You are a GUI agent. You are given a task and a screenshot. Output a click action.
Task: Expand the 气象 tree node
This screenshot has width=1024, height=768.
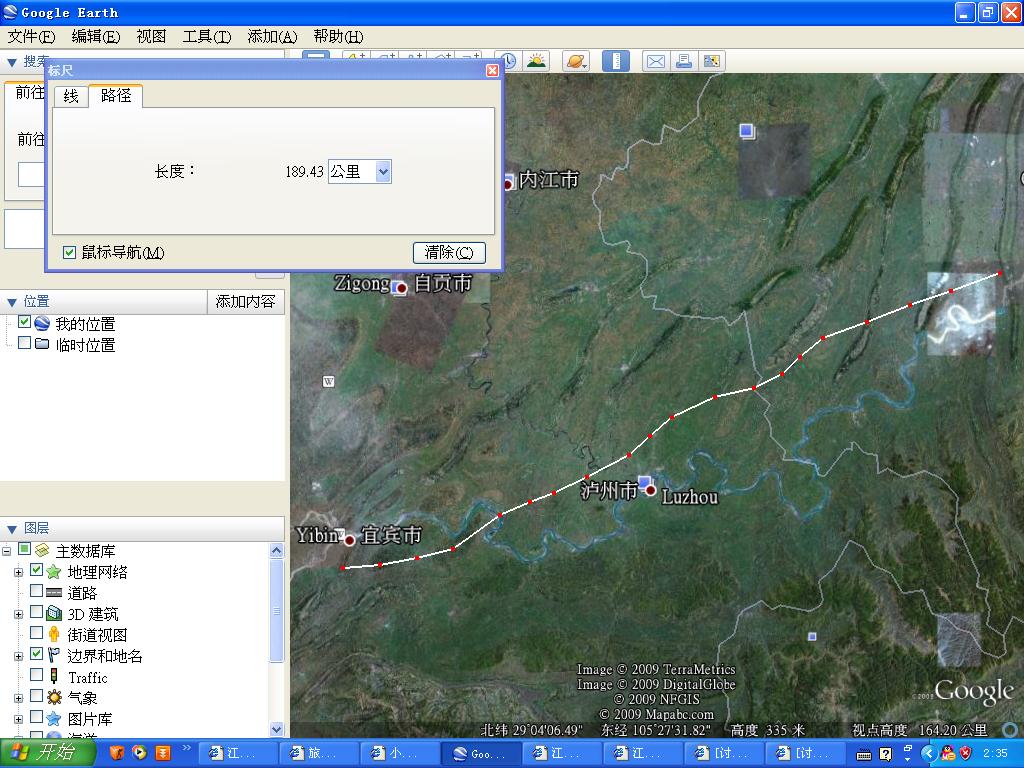pyautogui.click(x=19, y=698)
